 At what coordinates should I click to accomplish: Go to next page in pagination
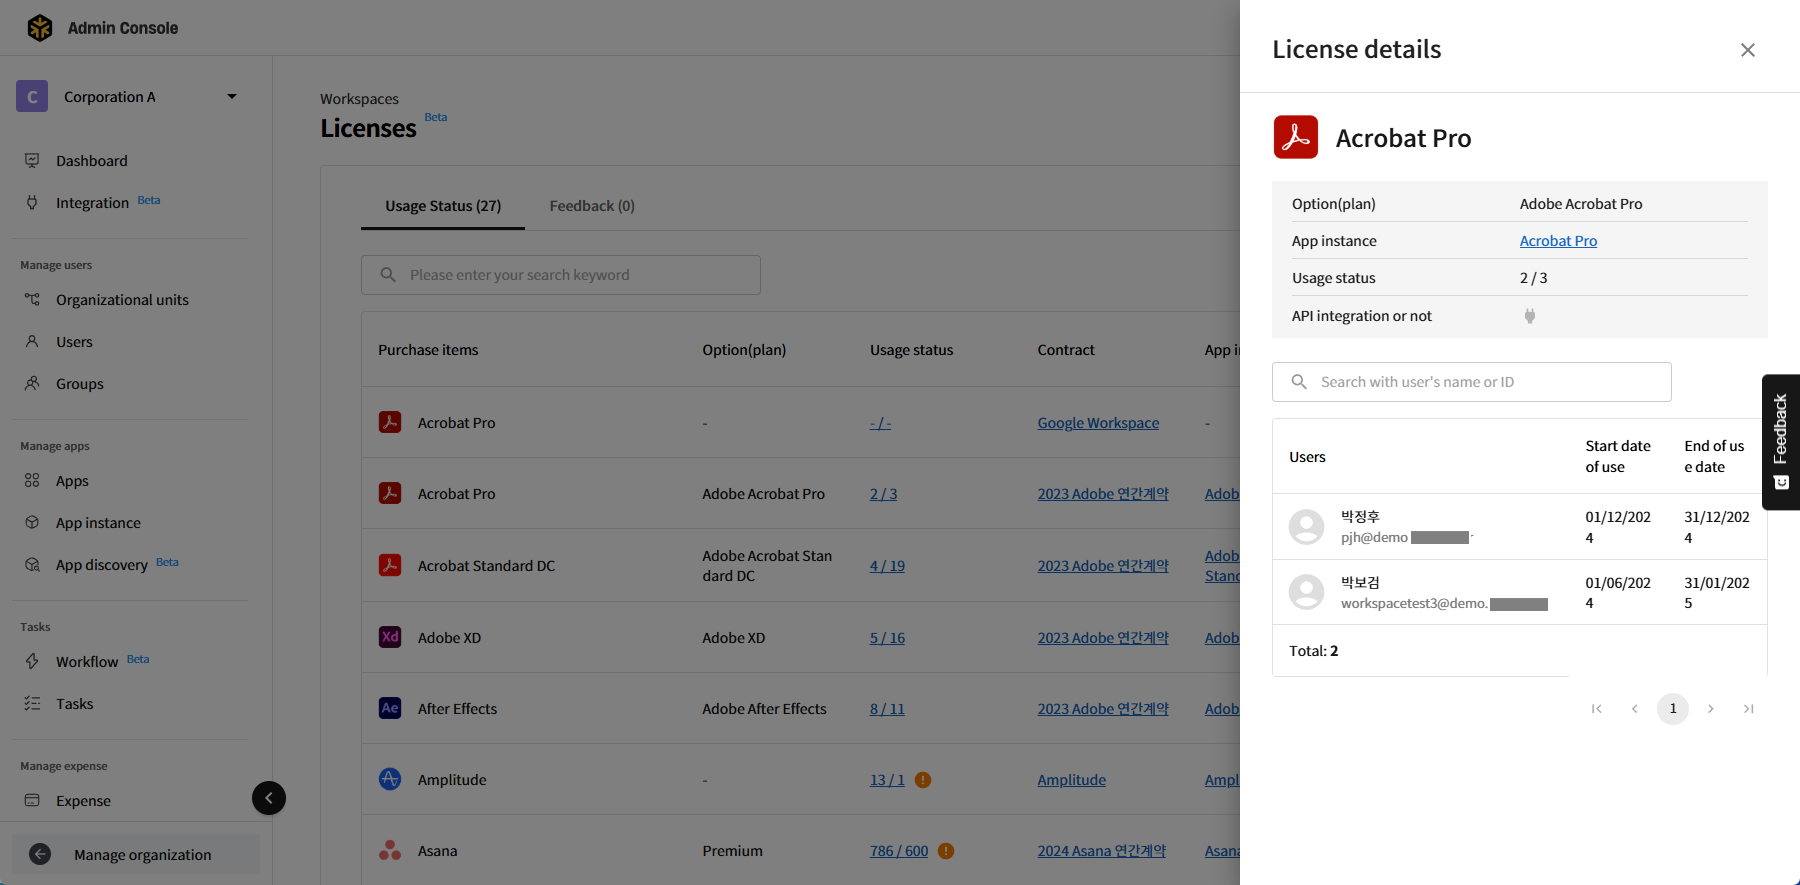point(1711,709)
